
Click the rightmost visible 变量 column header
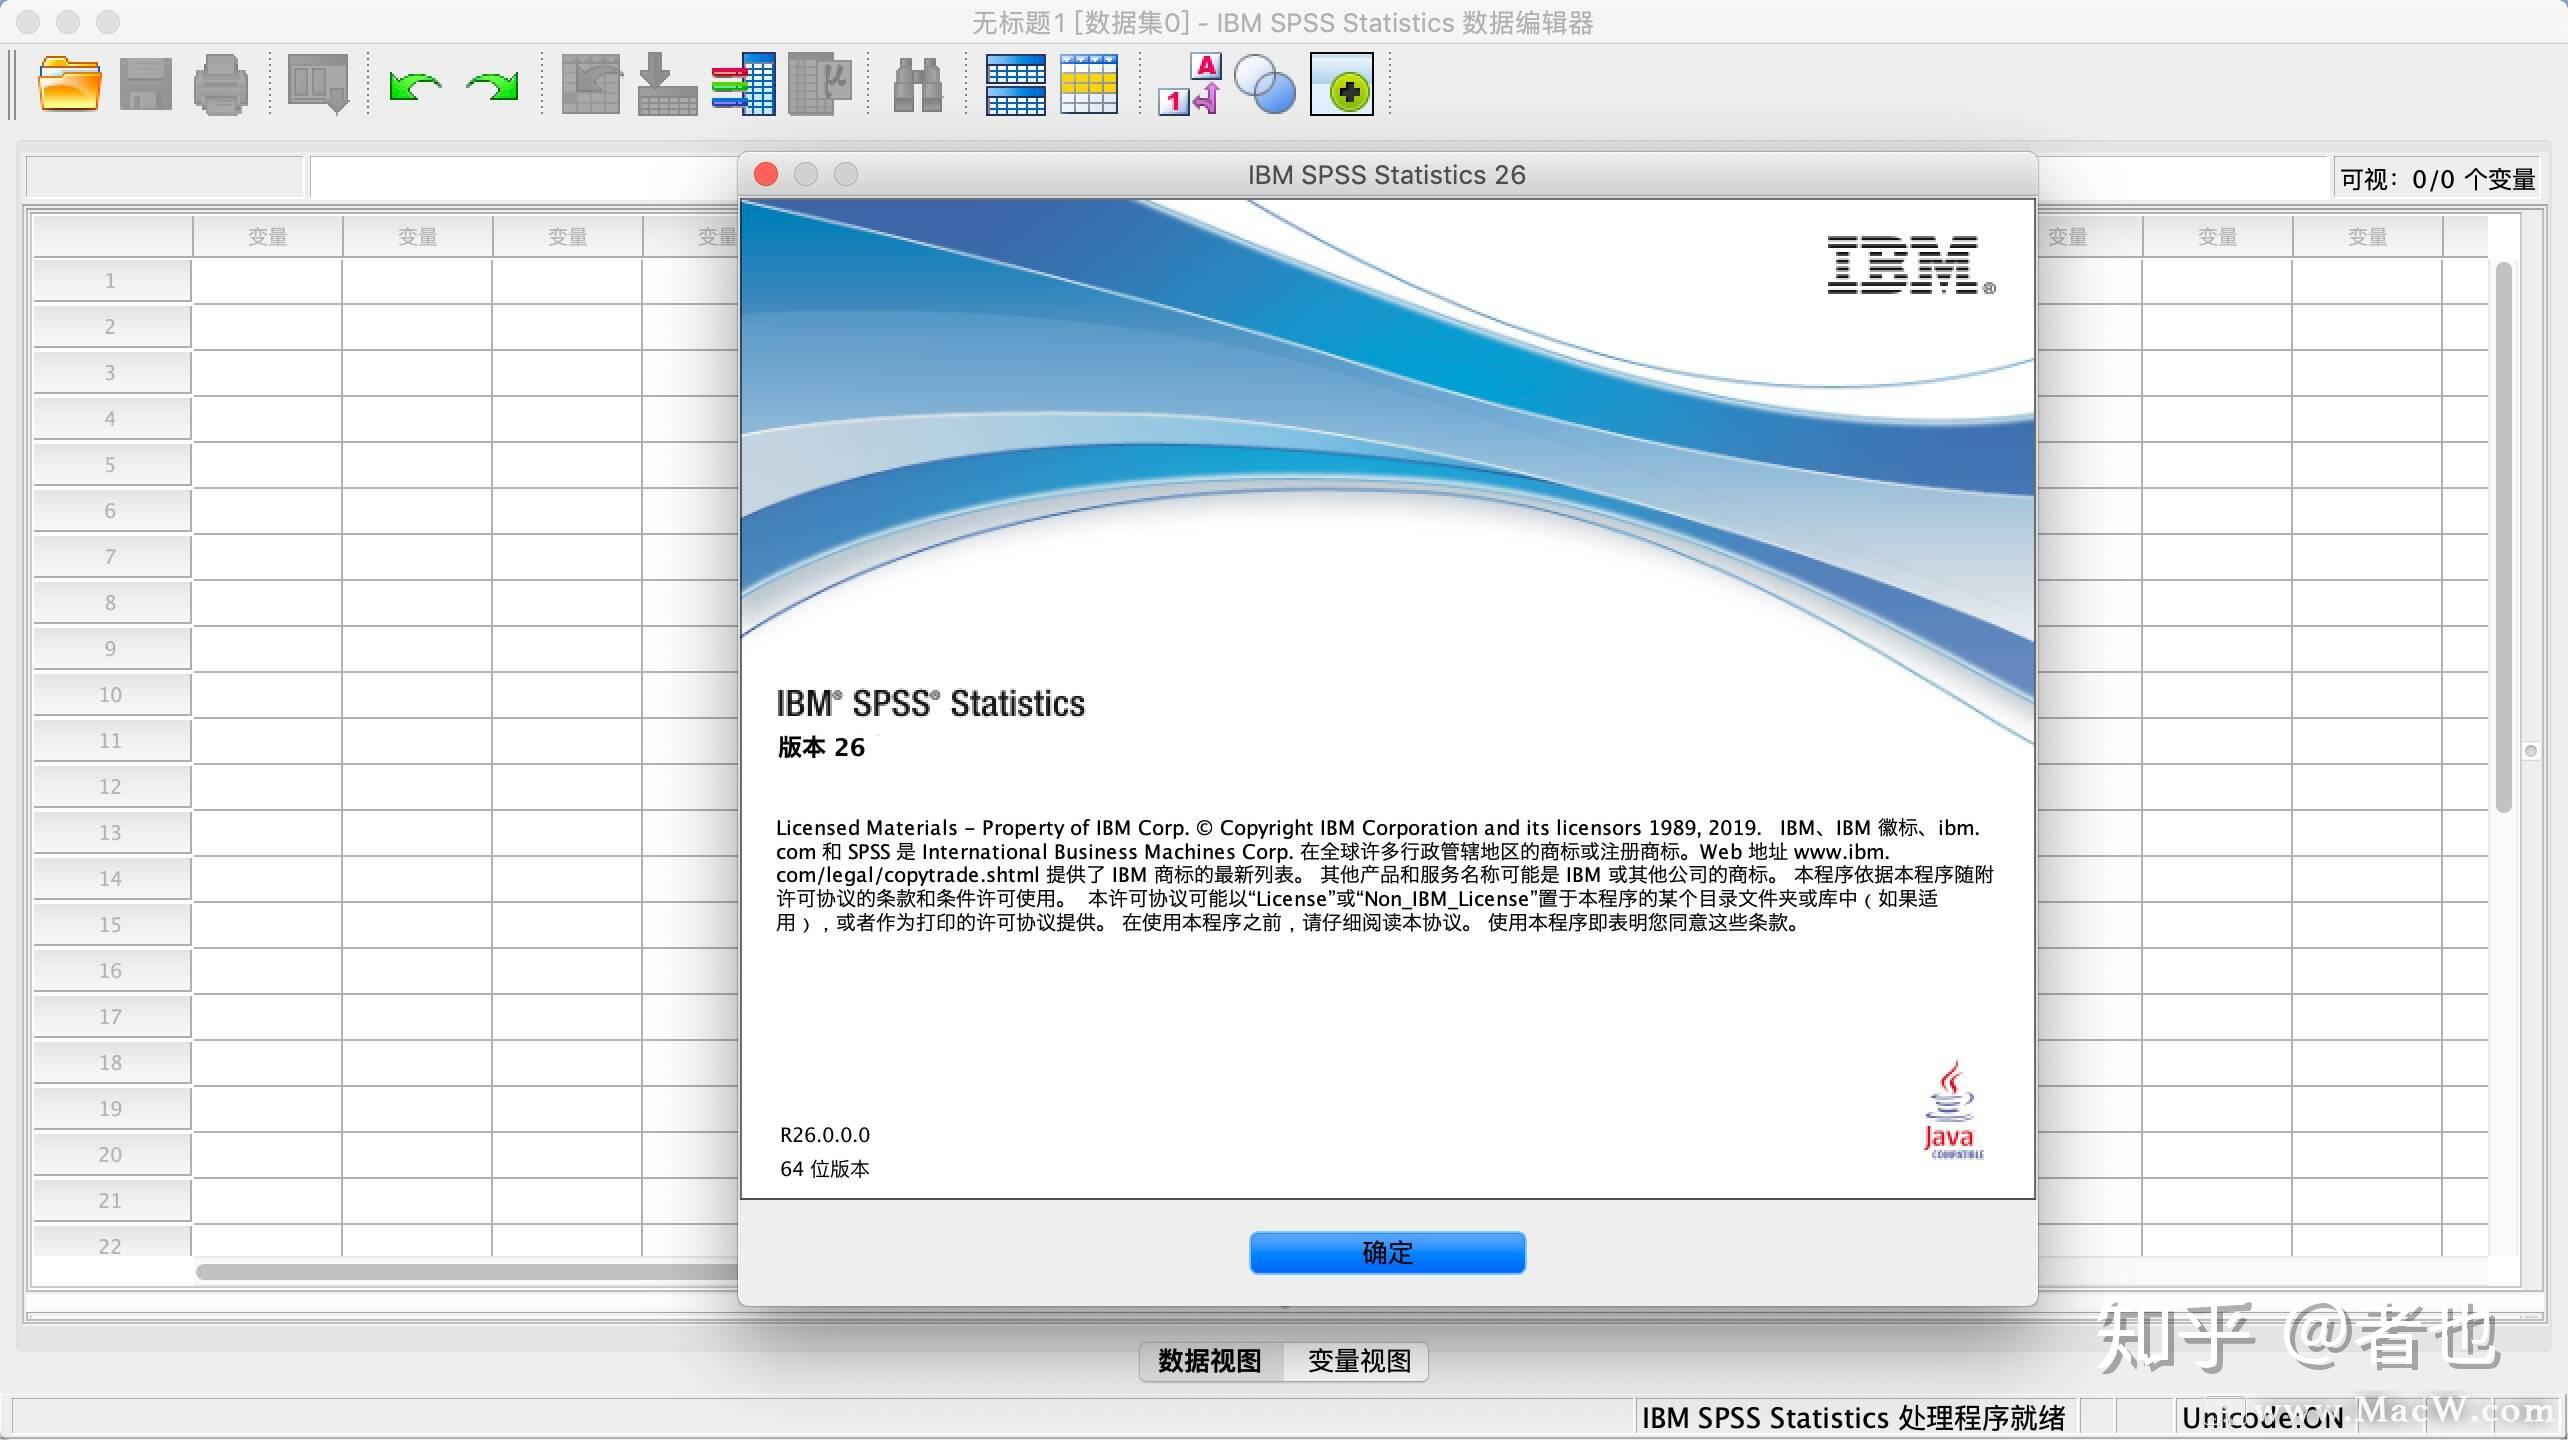pos(2367,237)
